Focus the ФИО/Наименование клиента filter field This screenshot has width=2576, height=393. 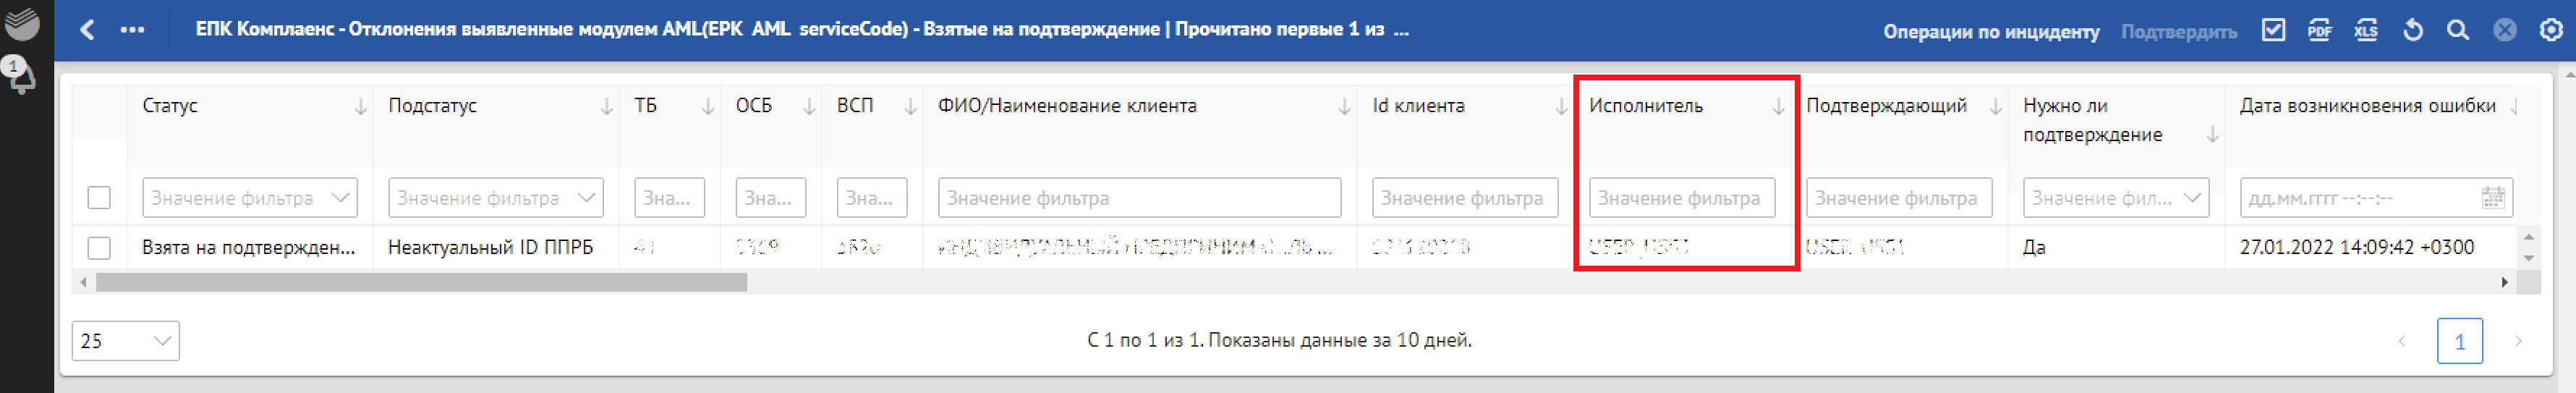[x=1139, y=198]
